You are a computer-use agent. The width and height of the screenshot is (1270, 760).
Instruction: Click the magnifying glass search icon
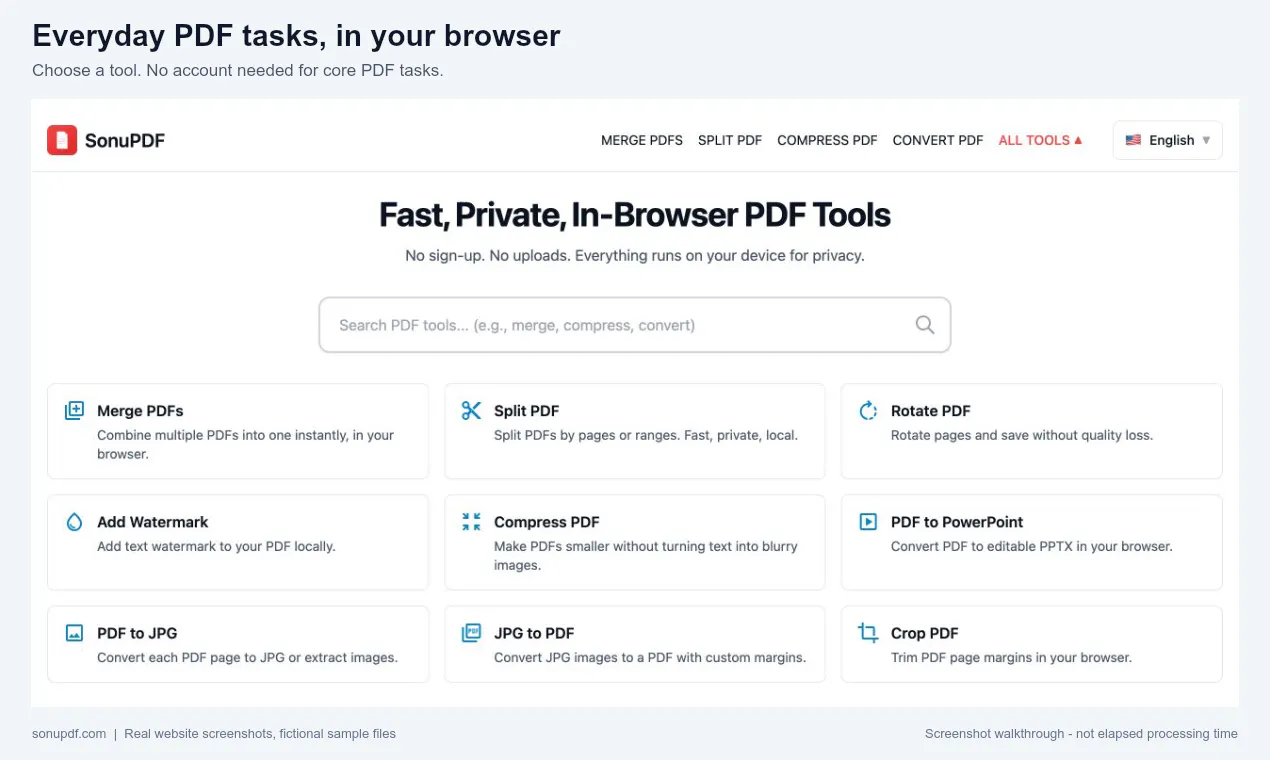[925, 325]
